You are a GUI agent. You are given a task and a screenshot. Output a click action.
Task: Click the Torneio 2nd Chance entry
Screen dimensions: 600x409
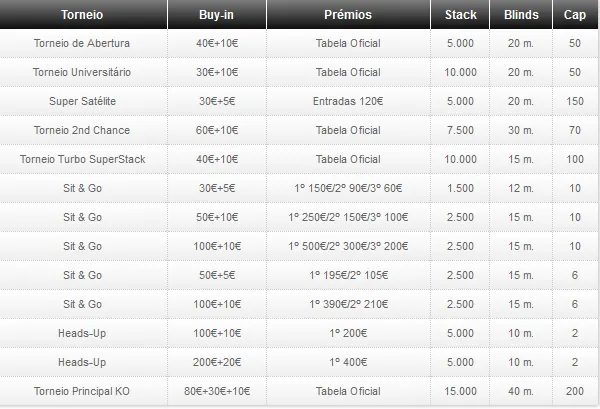point(82,131)
